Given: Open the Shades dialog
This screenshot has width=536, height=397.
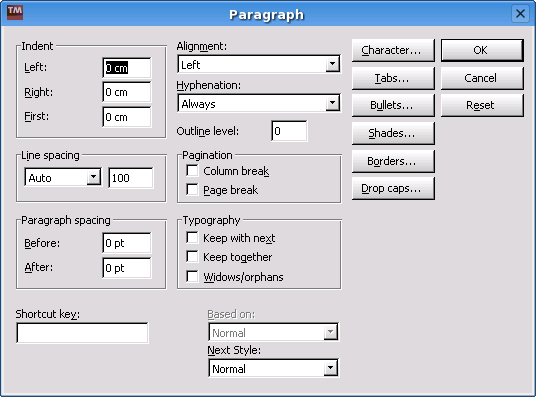Looking at the screenshot, I should (x=393, y=133).
